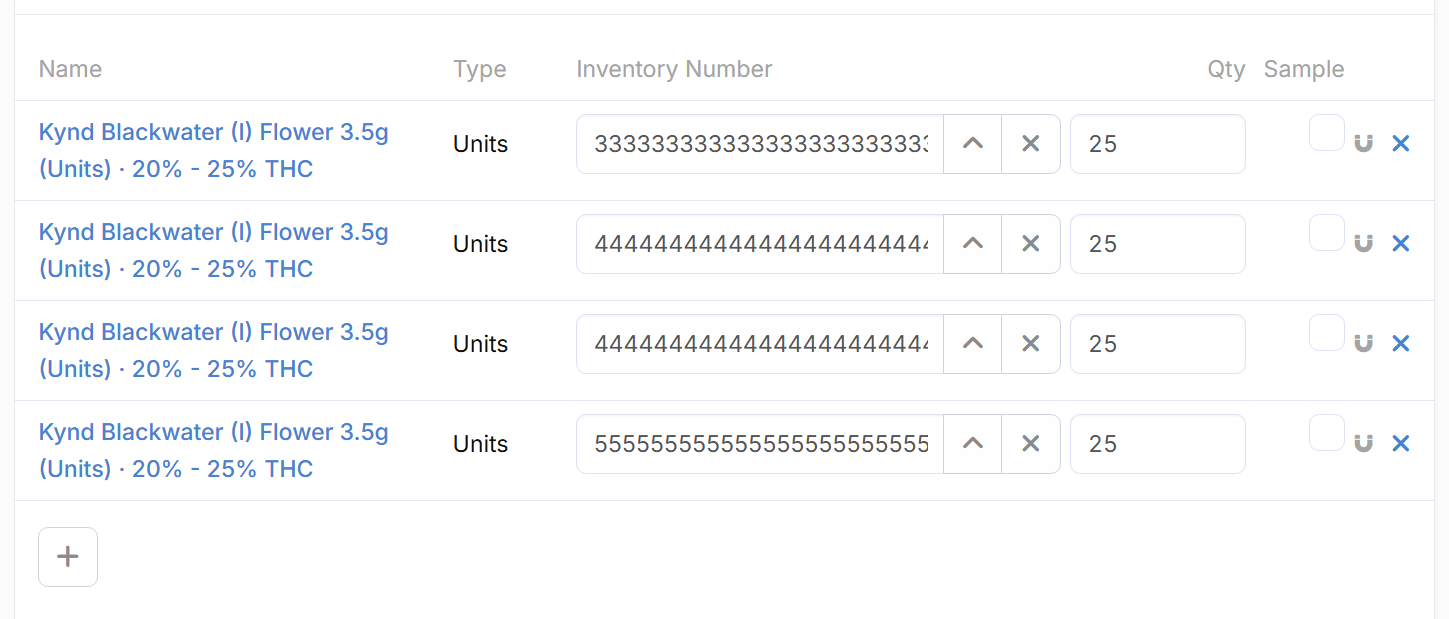Click the inventory number input showing 5555
The image size is (1449, 619).
[x=760, y=444]
